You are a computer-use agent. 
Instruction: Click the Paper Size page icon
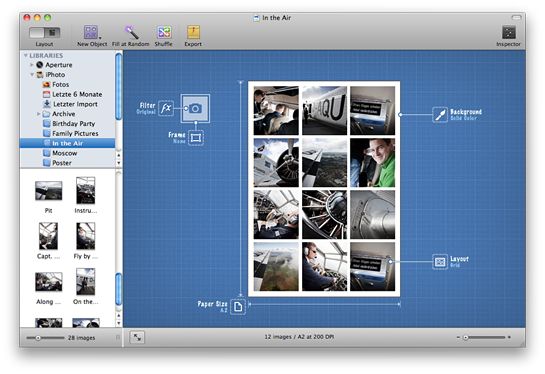pyautogui.click(x=238, y=307)
